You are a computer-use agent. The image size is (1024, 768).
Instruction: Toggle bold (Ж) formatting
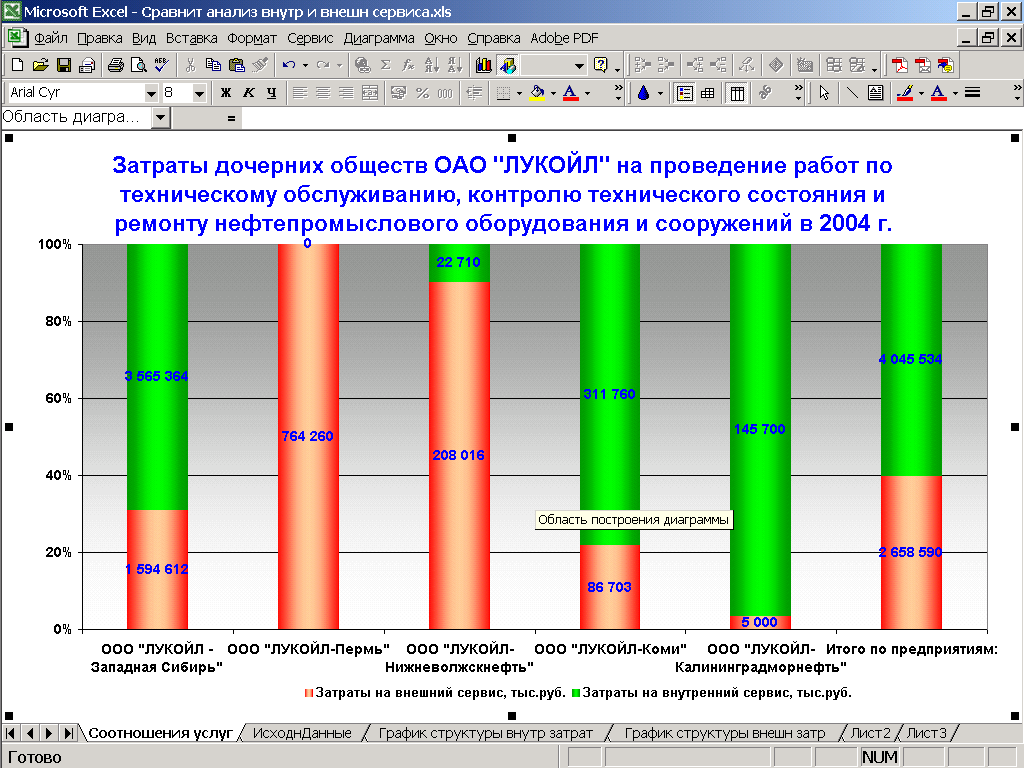(x=225, y=93)
